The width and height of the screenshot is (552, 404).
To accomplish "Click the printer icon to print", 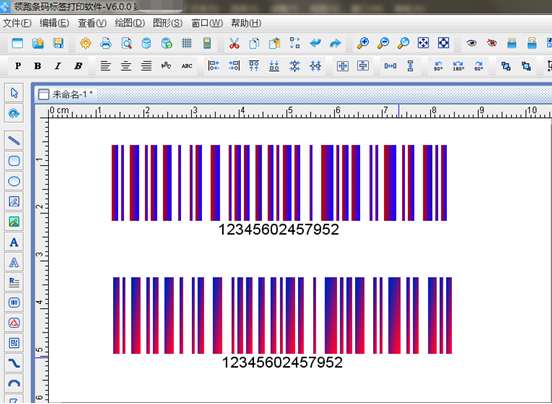I will [106, 43].
